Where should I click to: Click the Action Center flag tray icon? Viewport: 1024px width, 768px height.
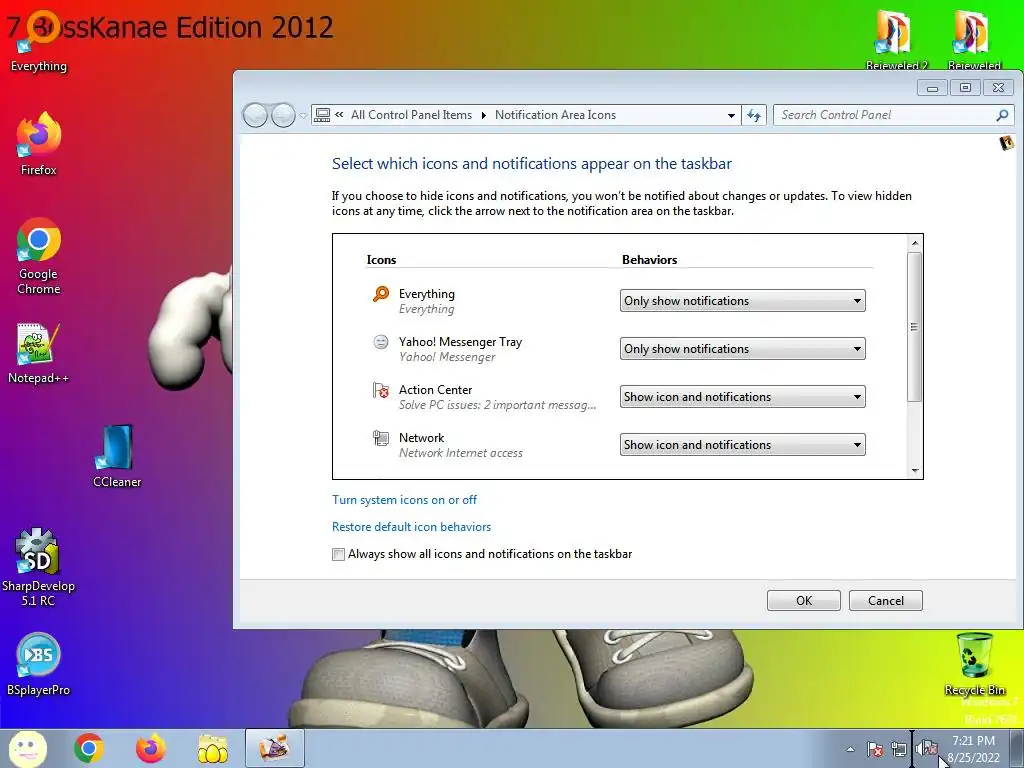coord(875,749)
